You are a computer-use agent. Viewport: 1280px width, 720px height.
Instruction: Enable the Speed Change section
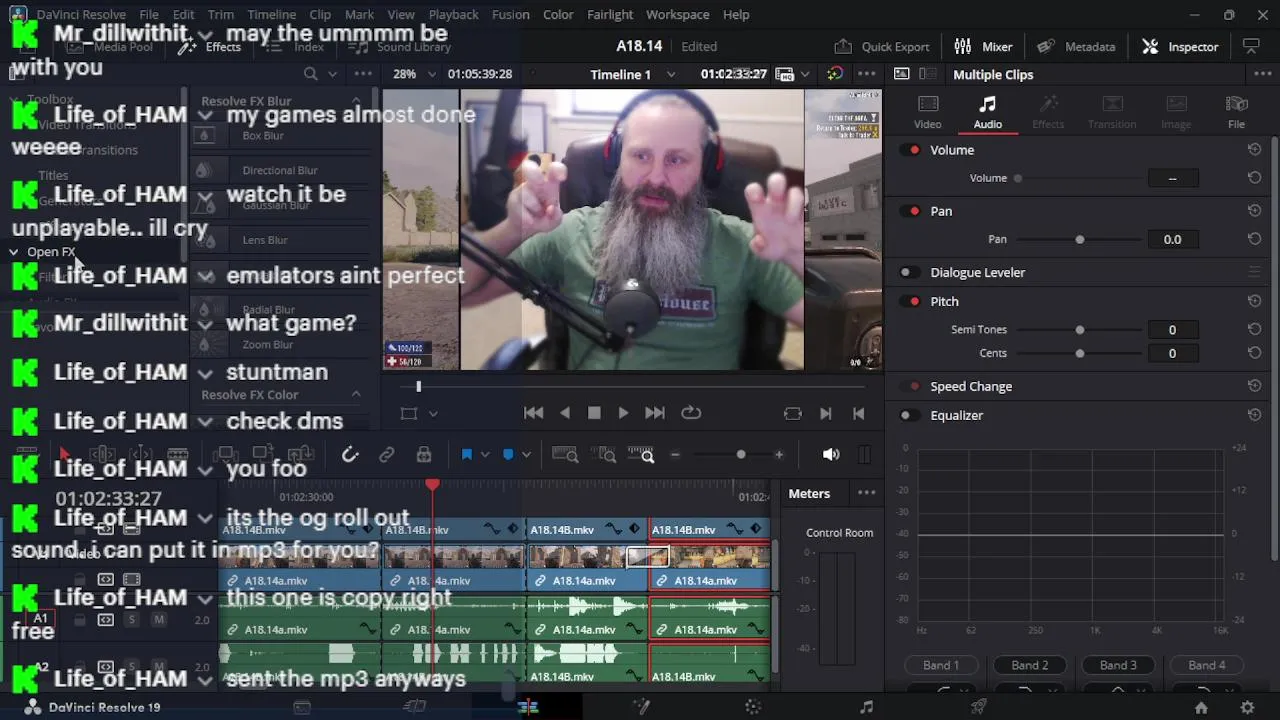[910, 386]
